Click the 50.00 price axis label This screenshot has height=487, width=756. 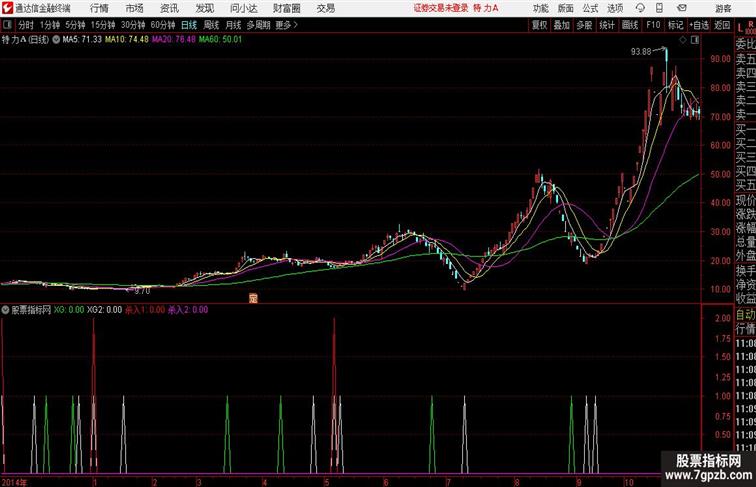[720, 174]
